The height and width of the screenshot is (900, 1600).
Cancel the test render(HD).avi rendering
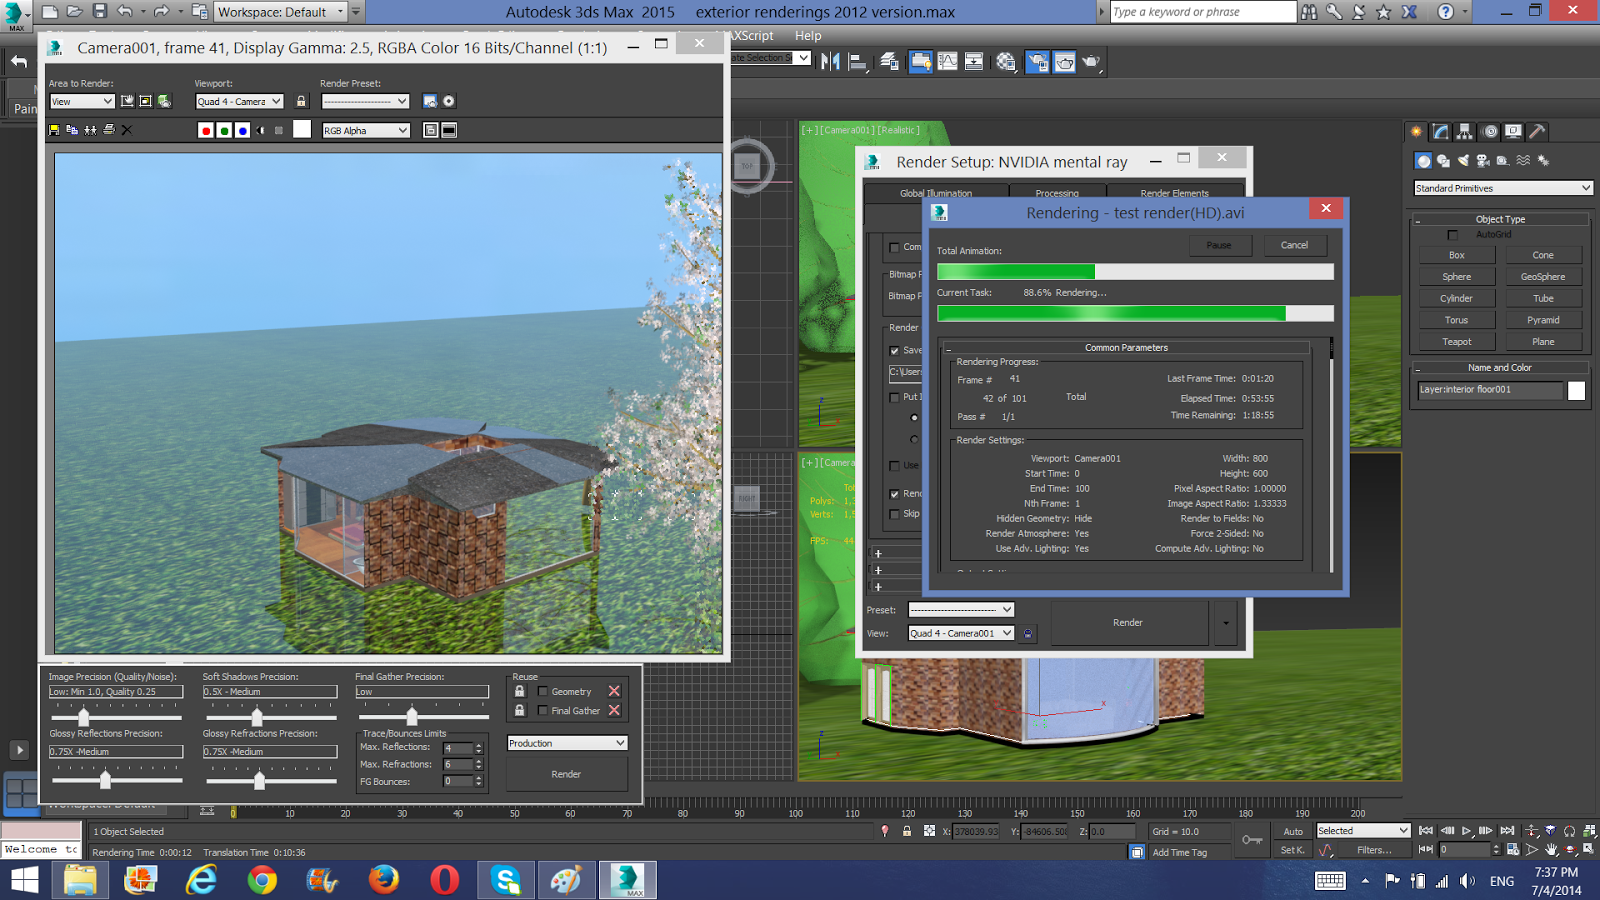tap(1294, 245)
